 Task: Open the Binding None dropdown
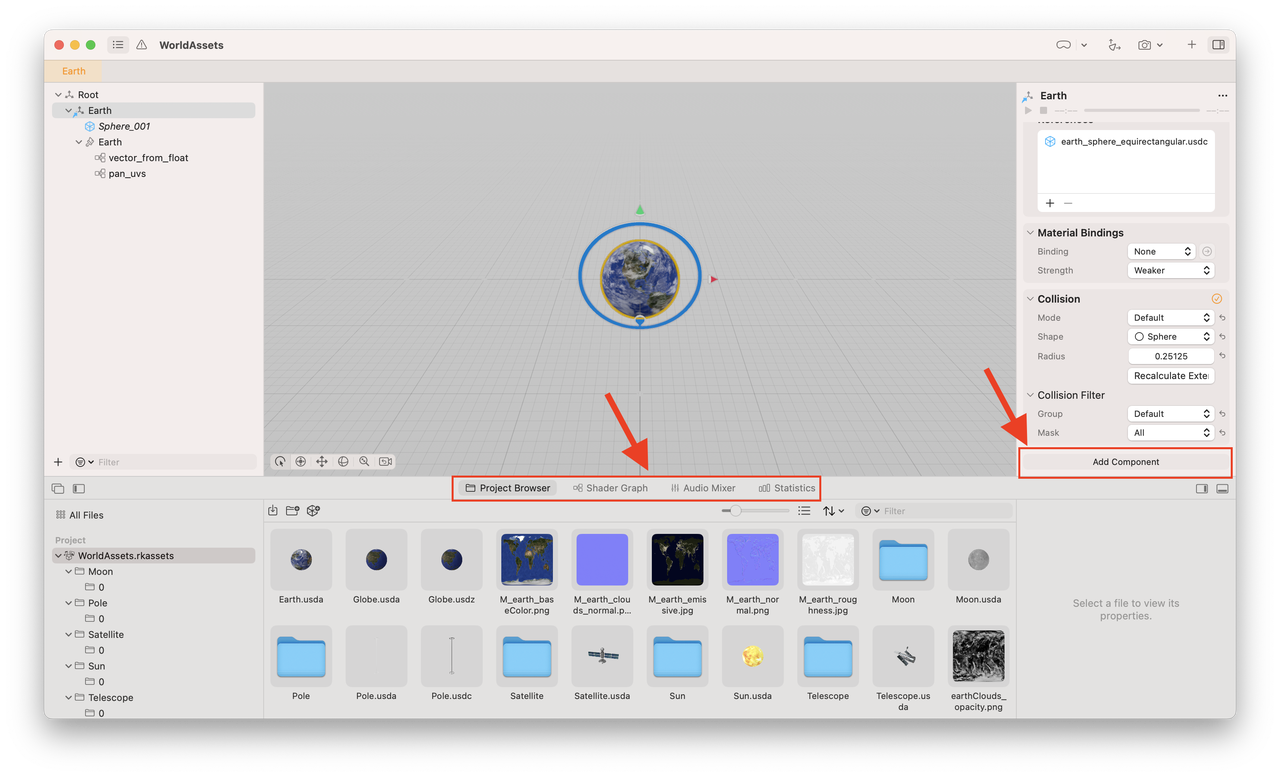click(1161, 252)
